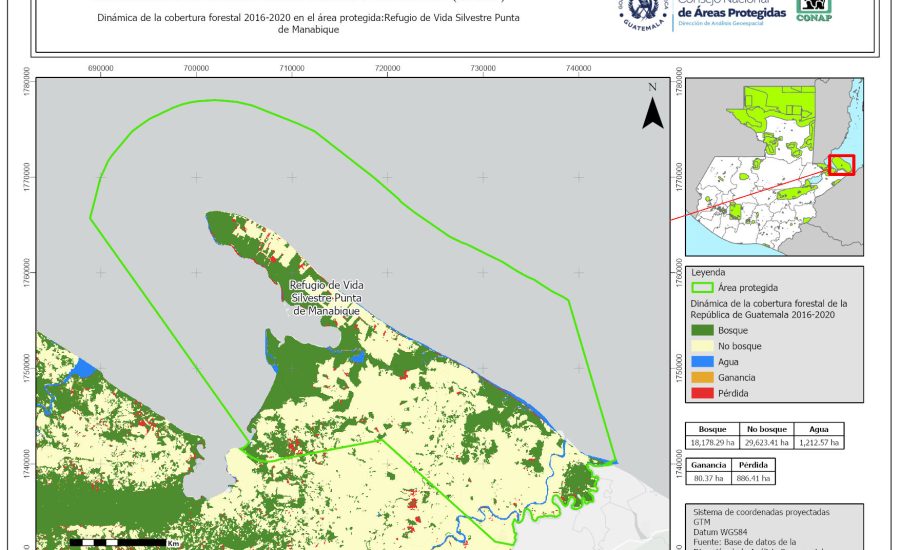
Task: Select the red rectangle on inset map
Action: (x=841, y=164)
